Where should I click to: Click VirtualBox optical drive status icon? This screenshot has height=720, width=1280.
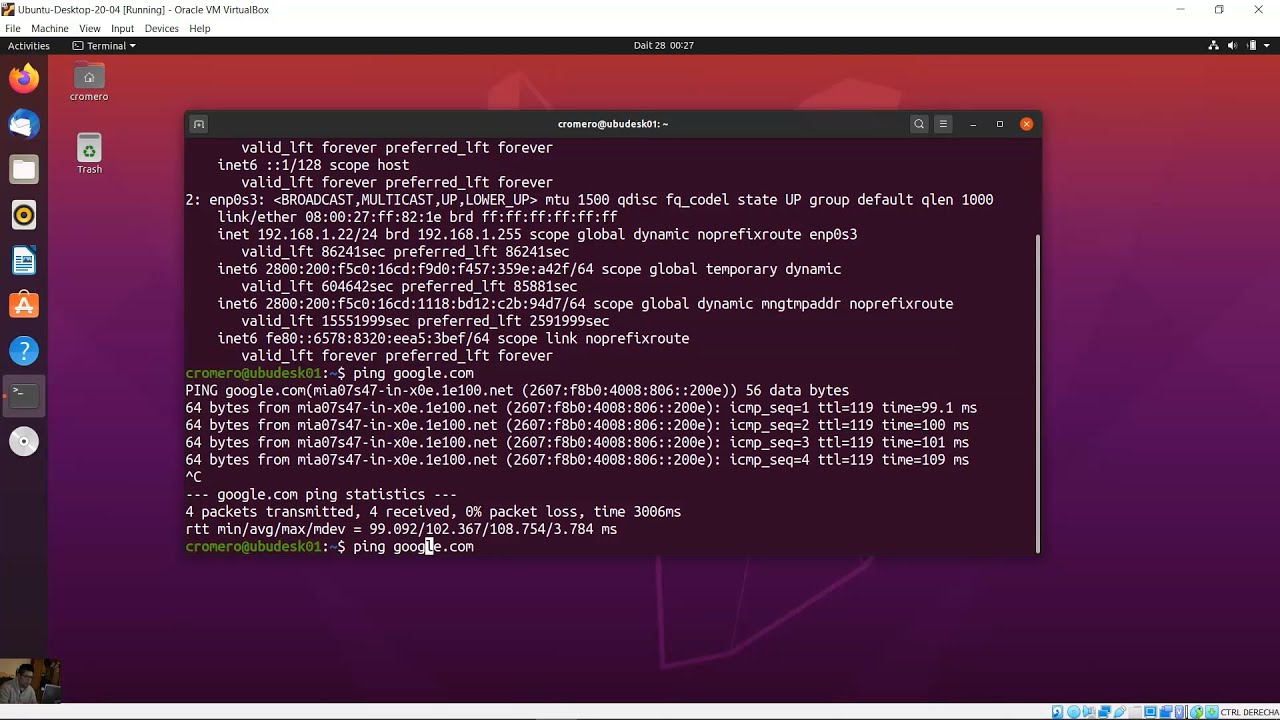click(x=1073, y=712)
